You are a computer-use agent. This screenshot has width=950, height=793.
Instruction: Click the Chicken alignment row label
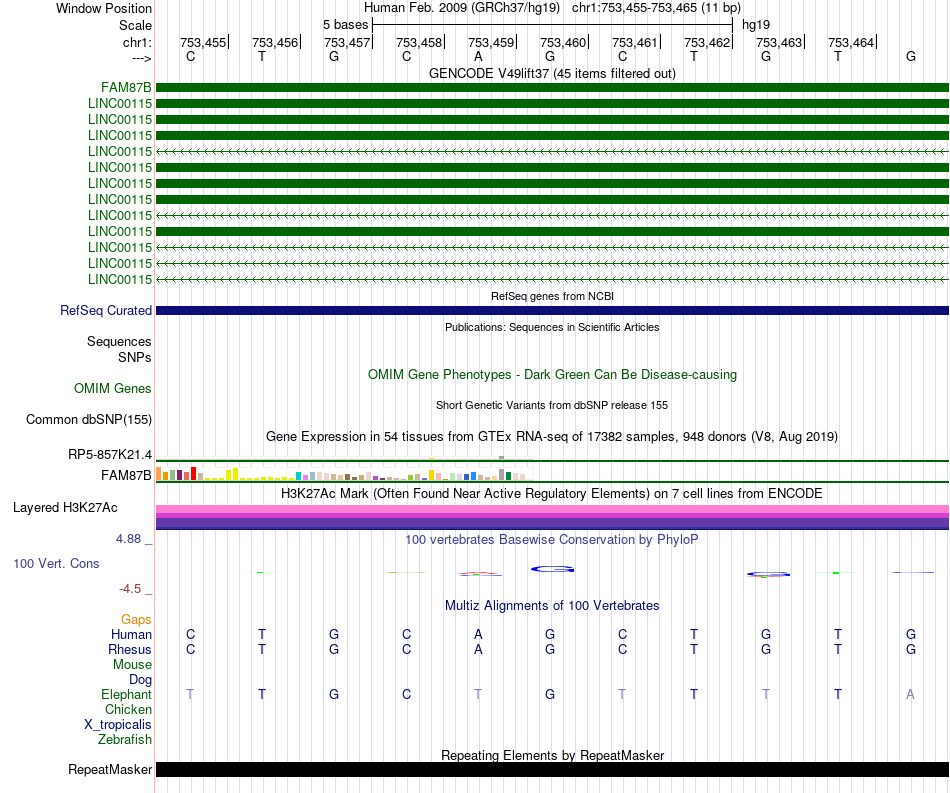pos(128,709)
